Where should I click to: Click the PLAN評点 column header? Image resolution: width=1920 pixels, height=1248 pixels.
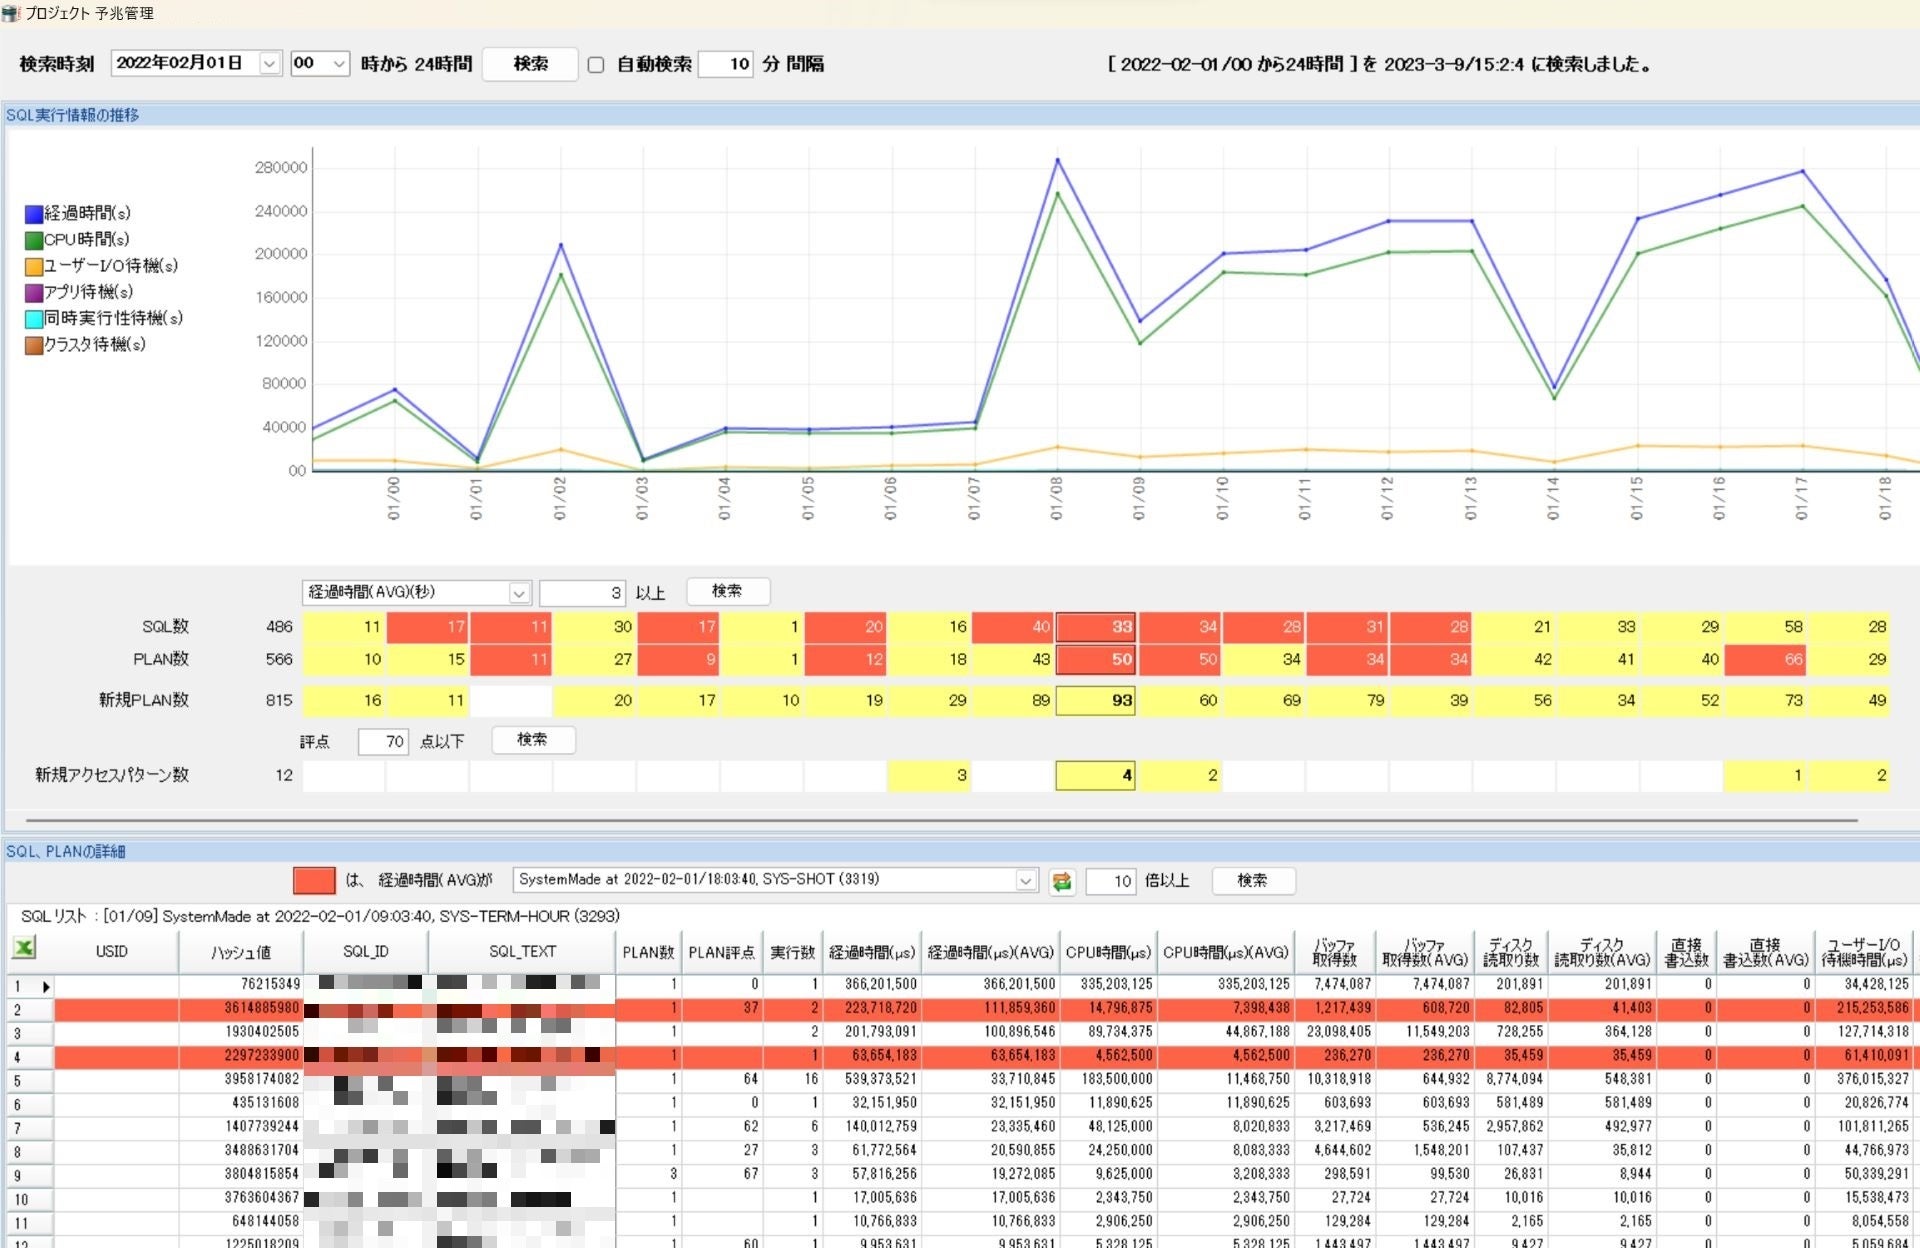[721, 951]
